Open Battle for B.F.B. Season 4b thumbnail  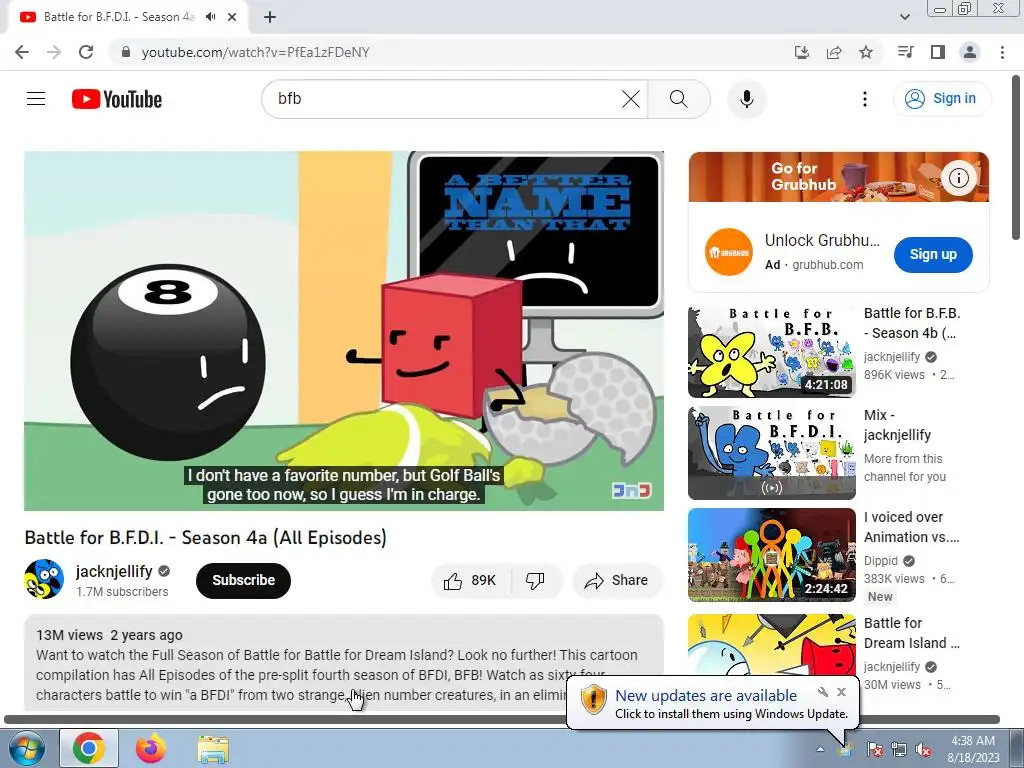click(771, 351)
